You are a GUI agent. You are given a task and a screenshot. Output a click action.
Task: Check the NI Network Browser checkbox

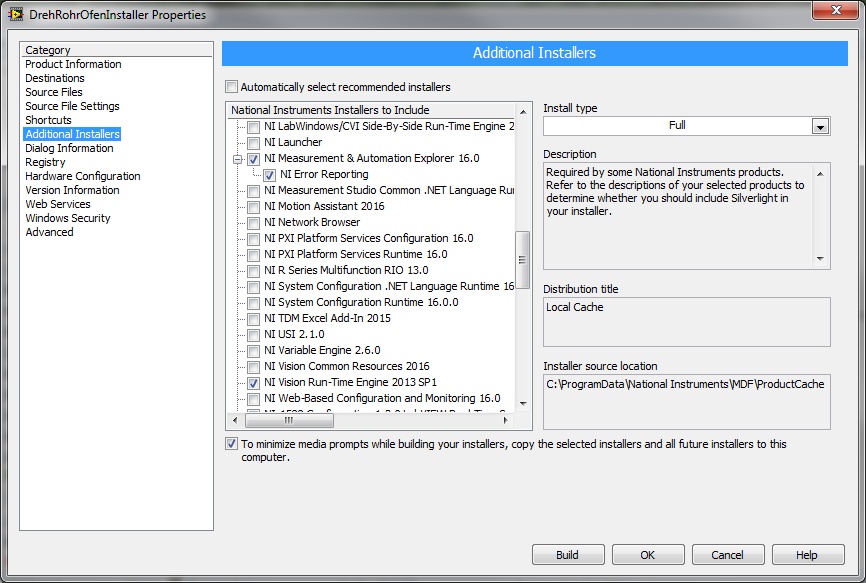click(254, 223)
